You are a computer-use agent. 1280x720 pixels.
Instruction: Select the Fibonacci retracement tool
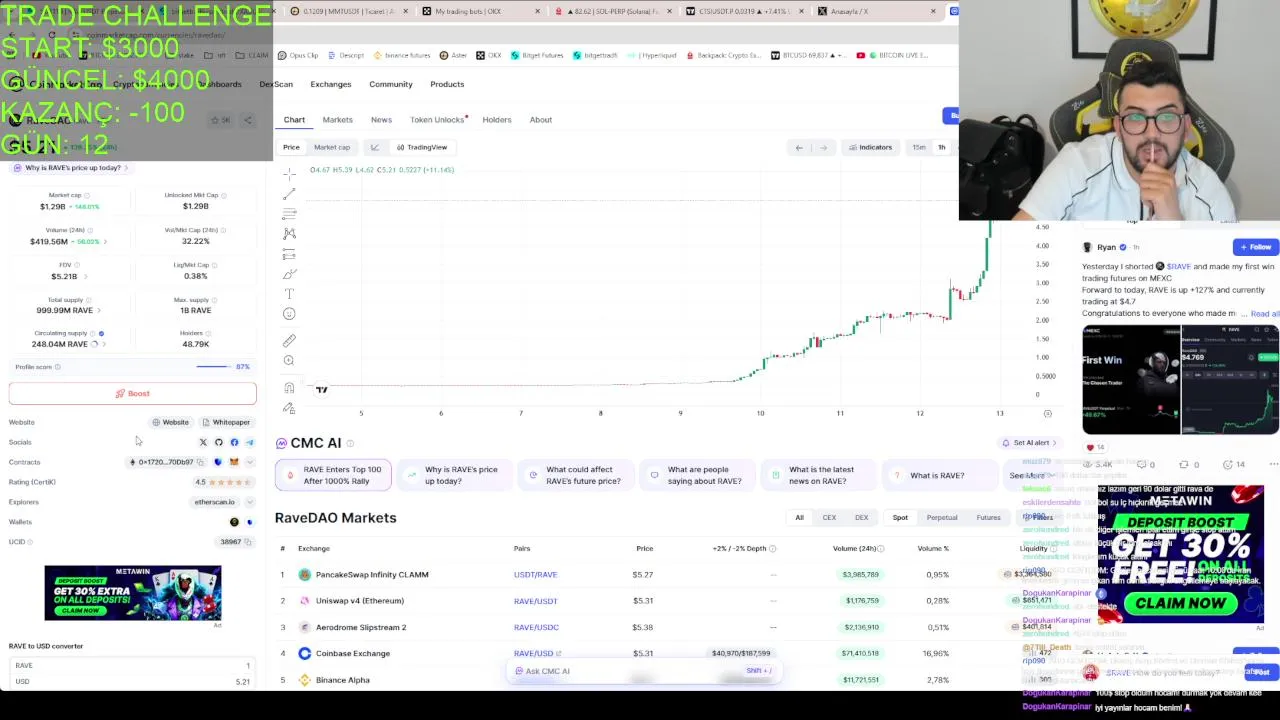[x=289, y=214]
